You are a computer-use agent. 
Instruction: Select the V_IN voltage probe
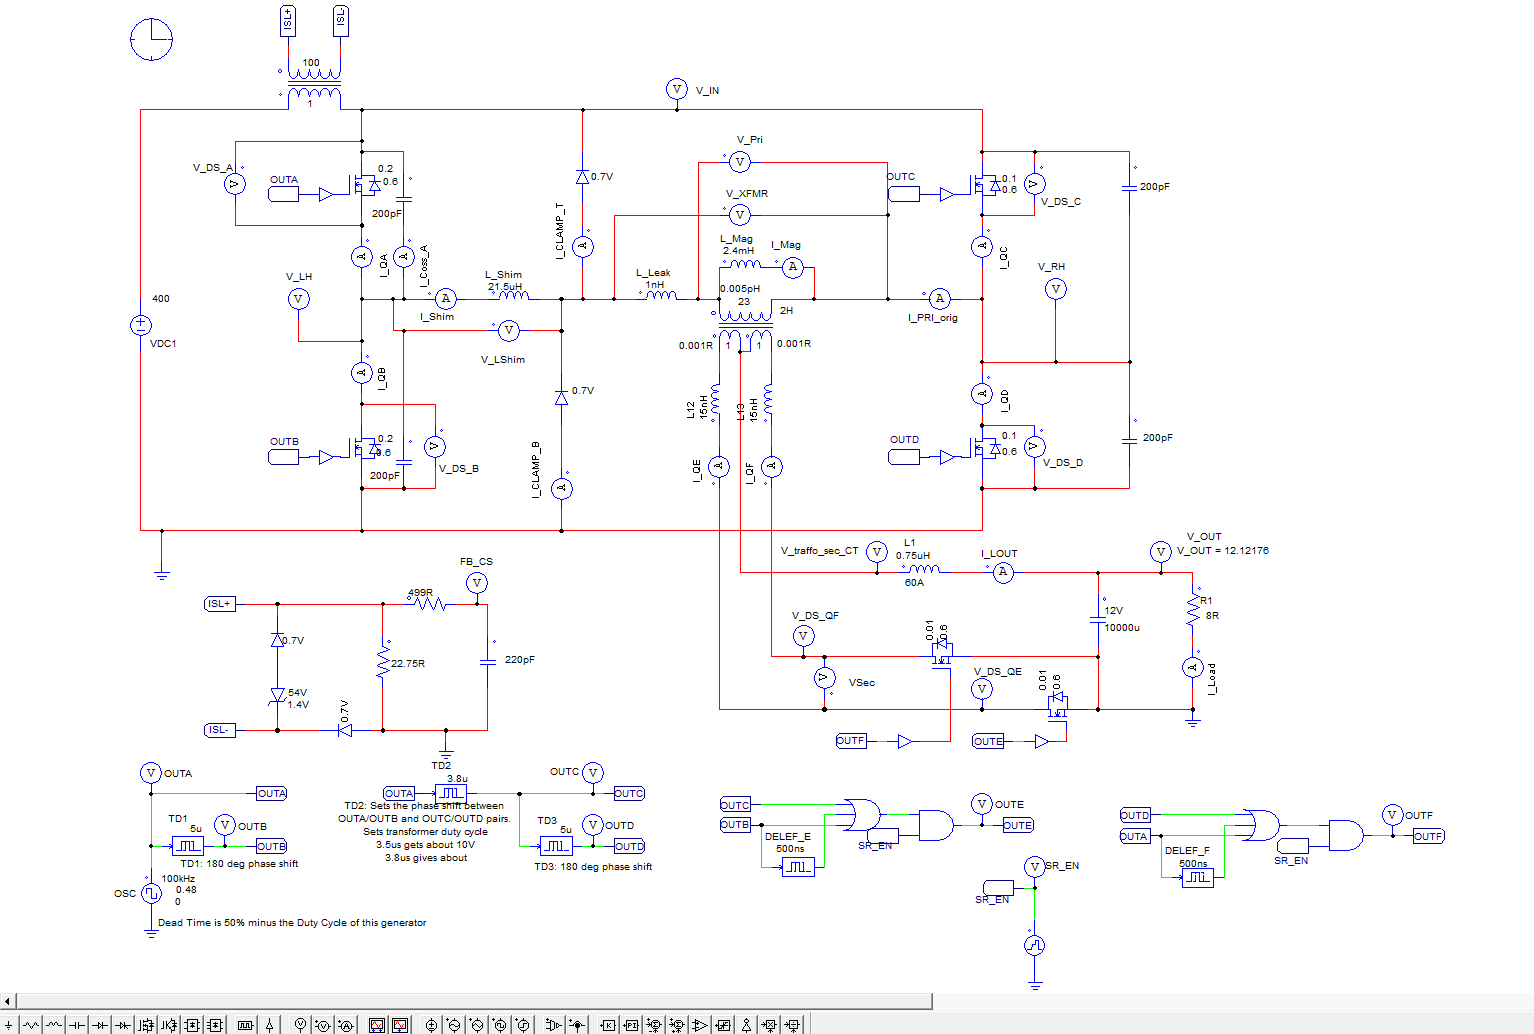677,90
